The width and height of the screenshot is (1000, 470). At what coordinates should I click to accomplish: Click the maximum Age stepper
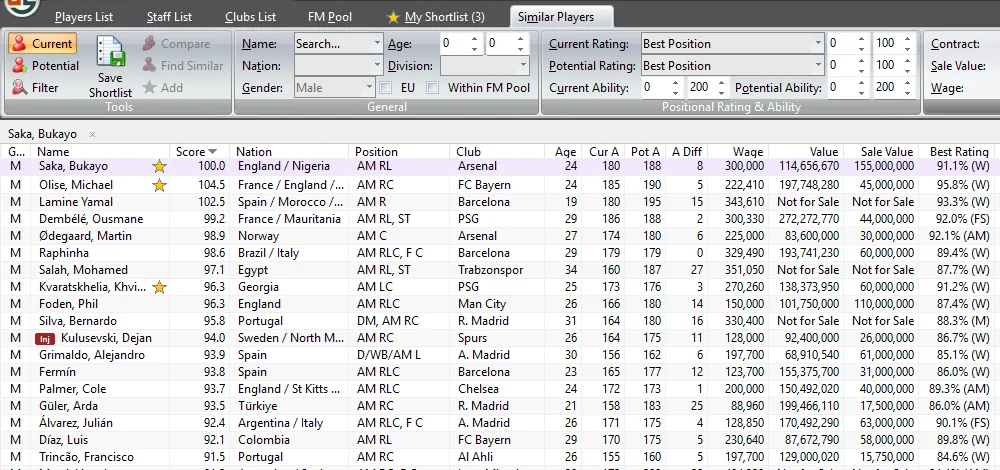pyautogui.click(x=520, y=44)
